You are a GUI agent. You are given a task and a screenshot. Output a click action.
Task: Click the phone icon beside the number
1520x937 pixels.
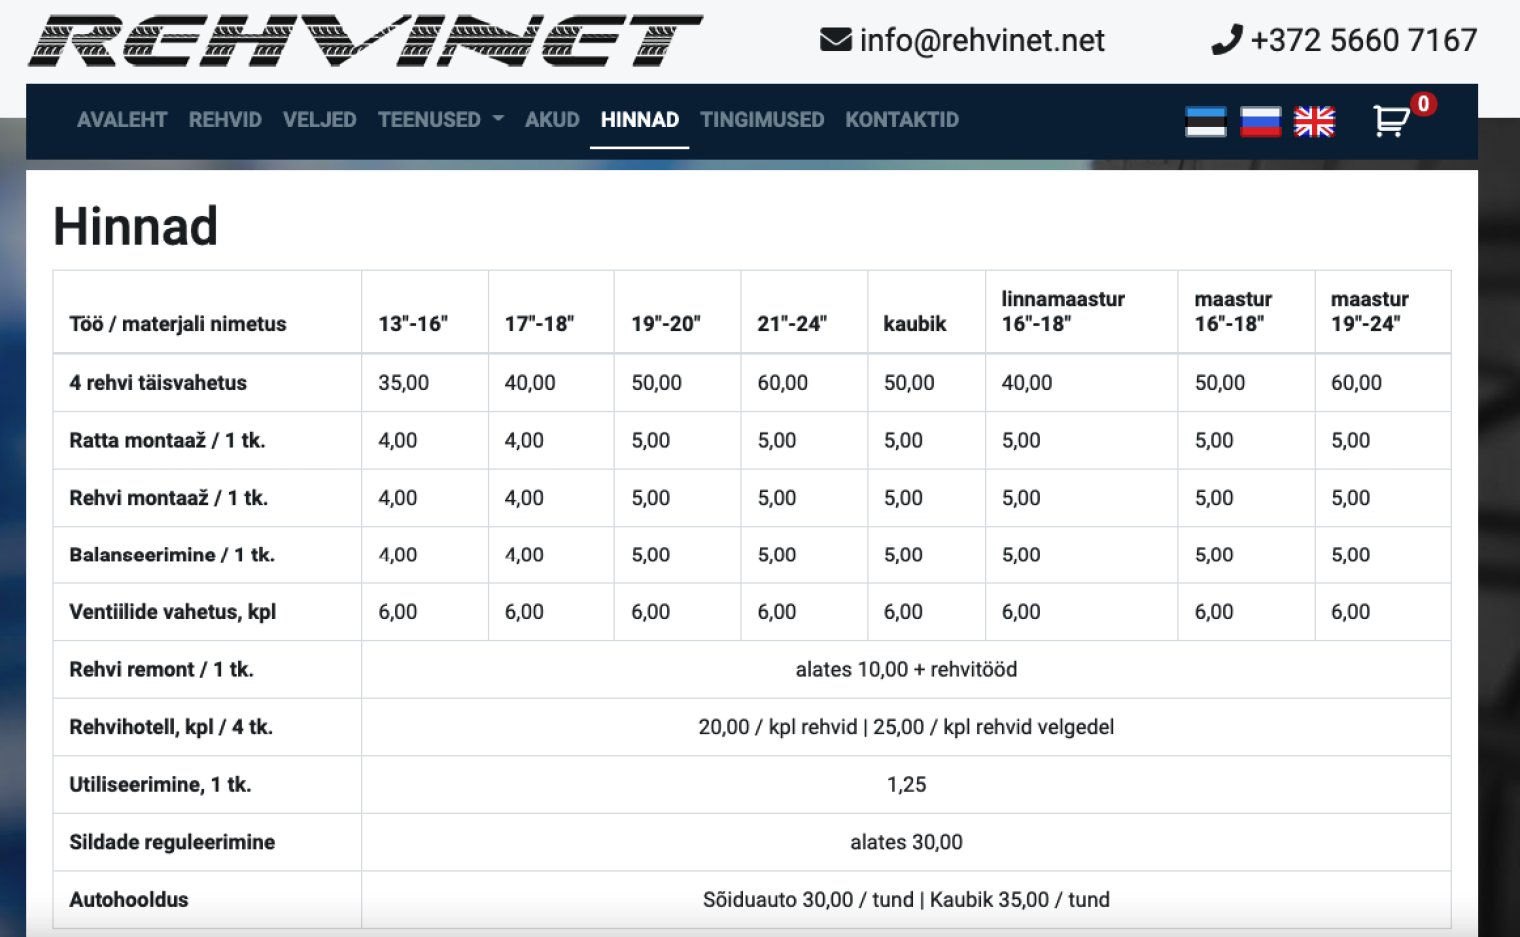coord(1225,39)
